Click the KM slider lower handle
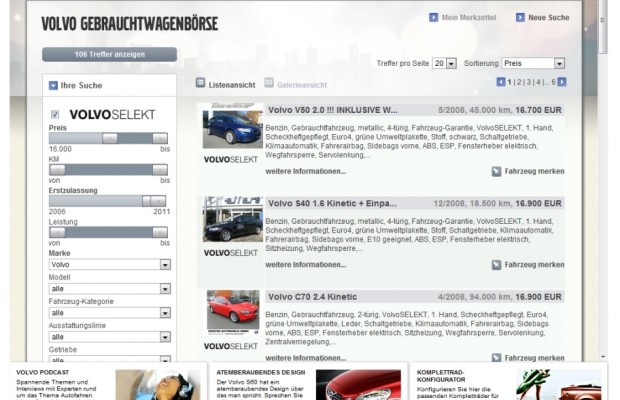The image size is (620, 400). (x=57, y=170)
